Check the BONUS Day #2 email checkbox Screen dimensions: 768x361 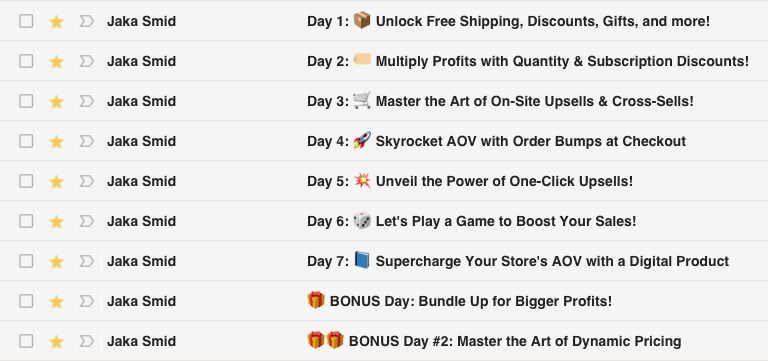click(x=26, y=341)
